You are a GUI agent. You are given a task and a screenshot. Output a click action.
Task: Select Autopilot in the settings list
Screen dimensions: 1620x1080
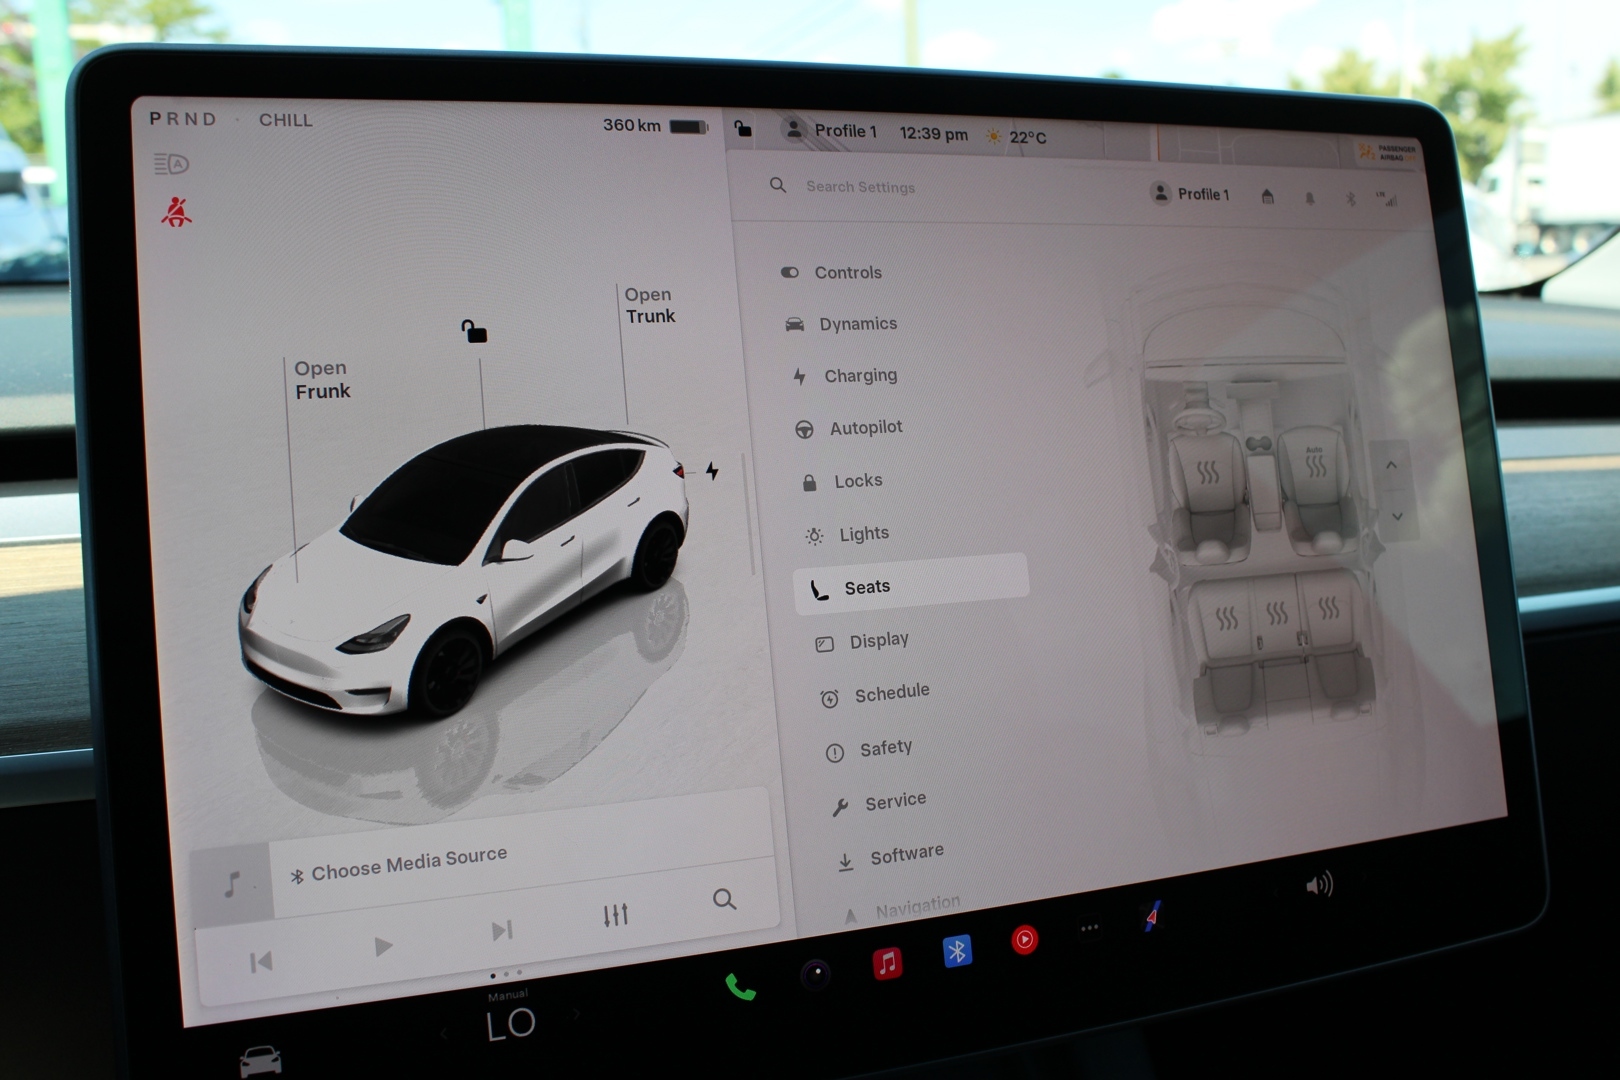click(x=865, y=428)
